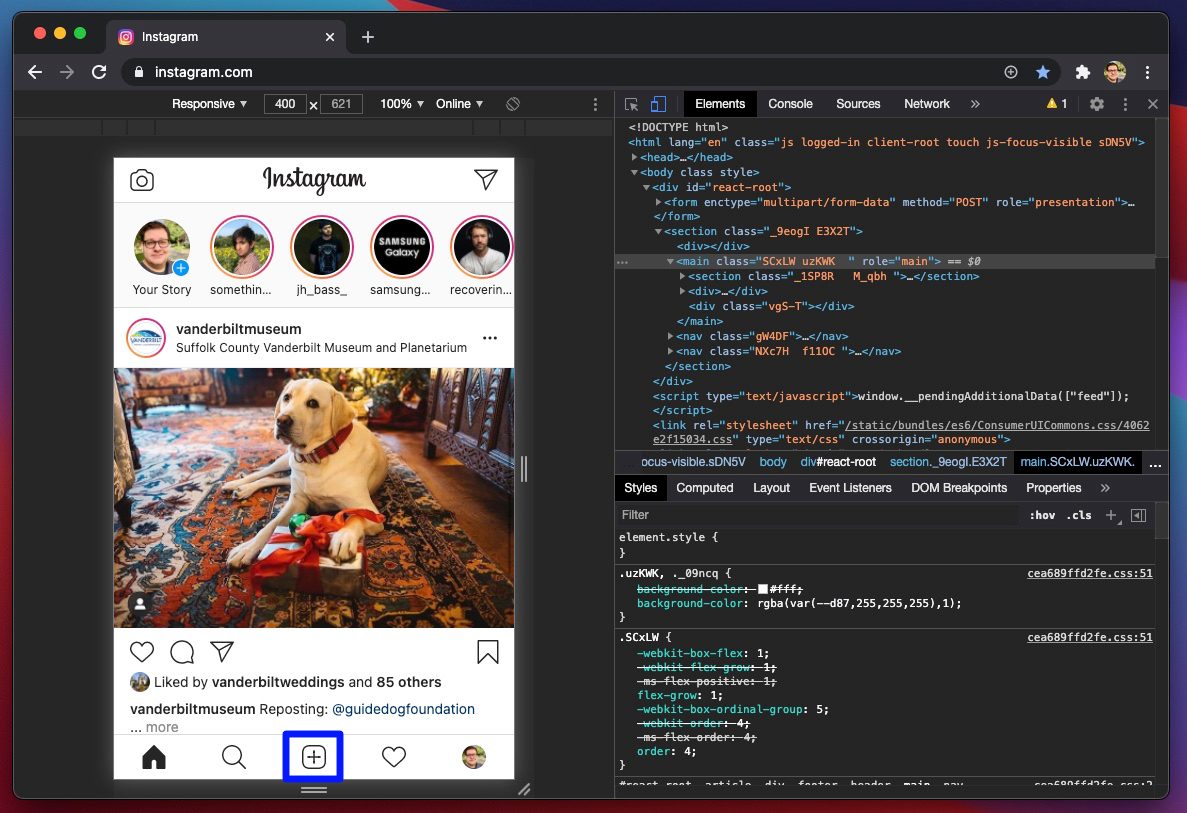Open Chrome profile avatar

1114,72
